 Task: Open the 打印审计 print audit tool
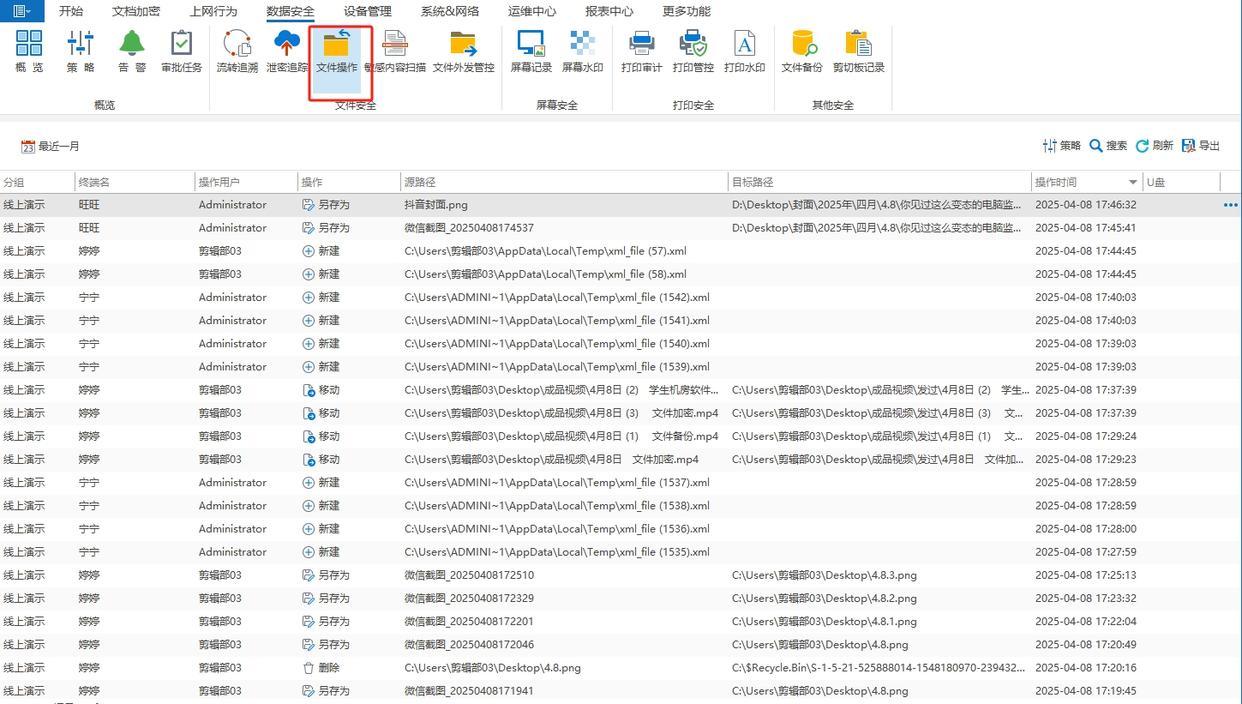coord(641,50)
